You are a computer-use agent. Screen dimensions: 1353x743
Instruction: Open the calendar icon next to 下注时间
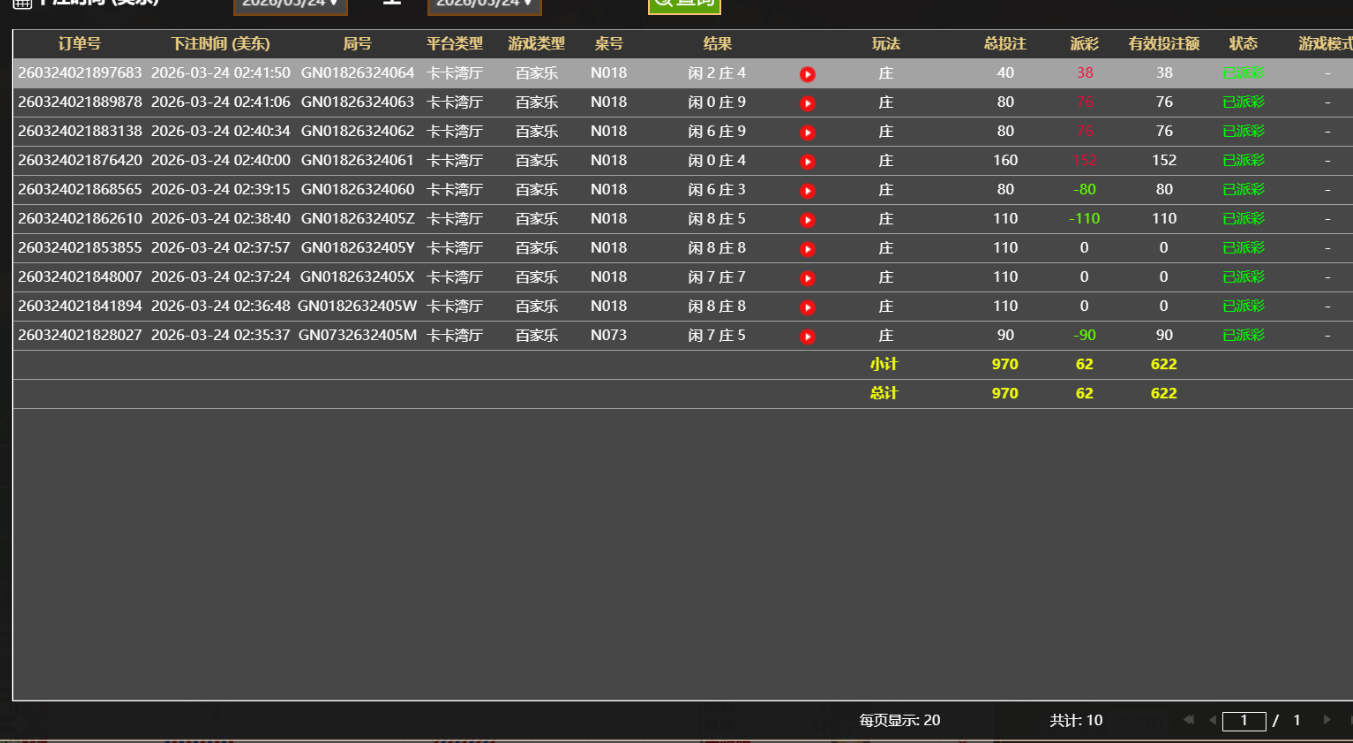(x=22, y=6)
